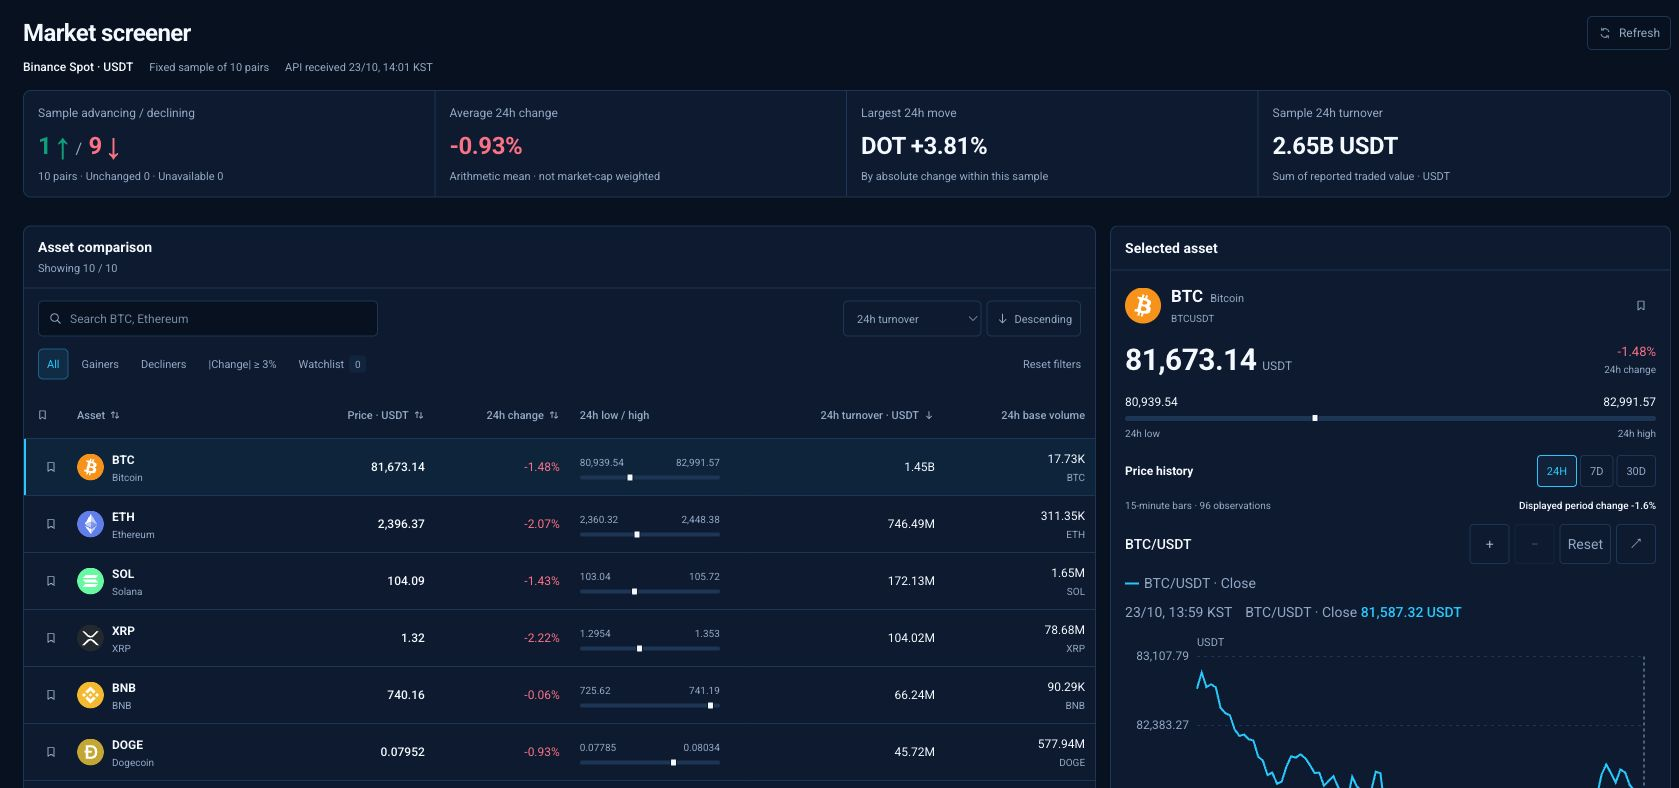Click the large Bitcoin icon in Selected asset

click(1143, 306)
